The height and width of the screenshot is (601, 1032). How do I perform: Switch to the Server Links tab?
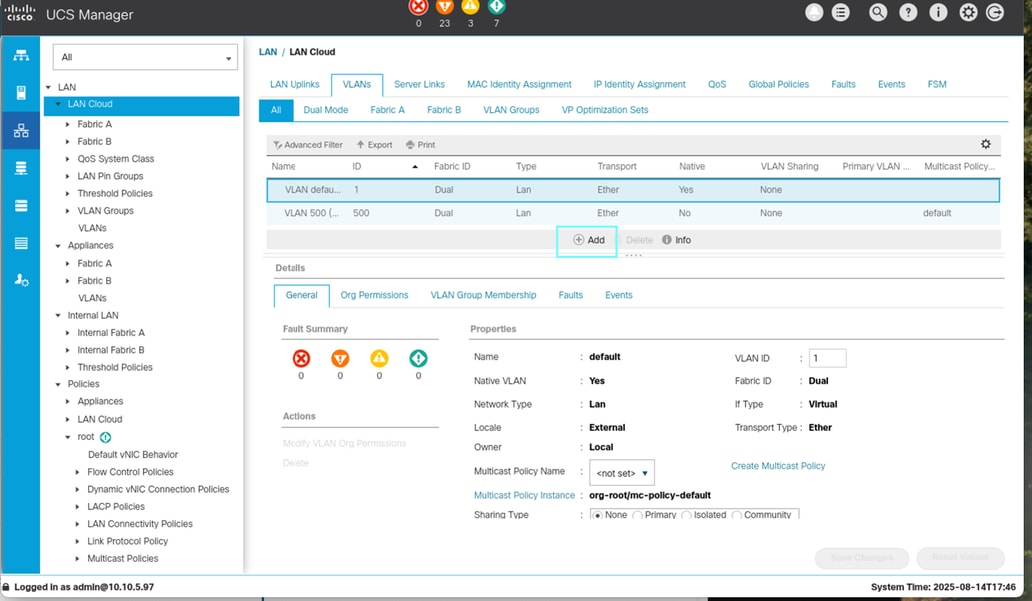click(x=419, y=84)
